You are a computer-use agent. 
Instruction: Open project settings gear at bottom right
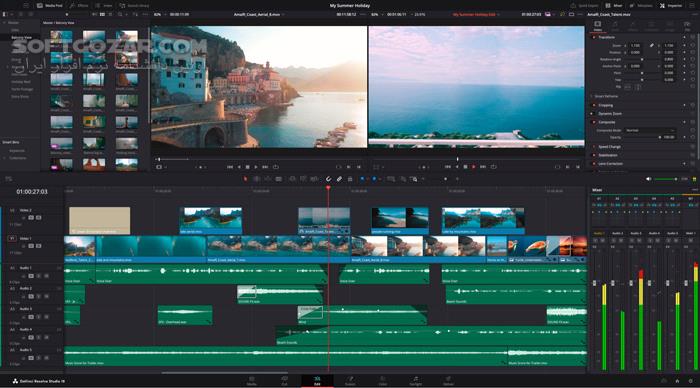click(691, 381)
